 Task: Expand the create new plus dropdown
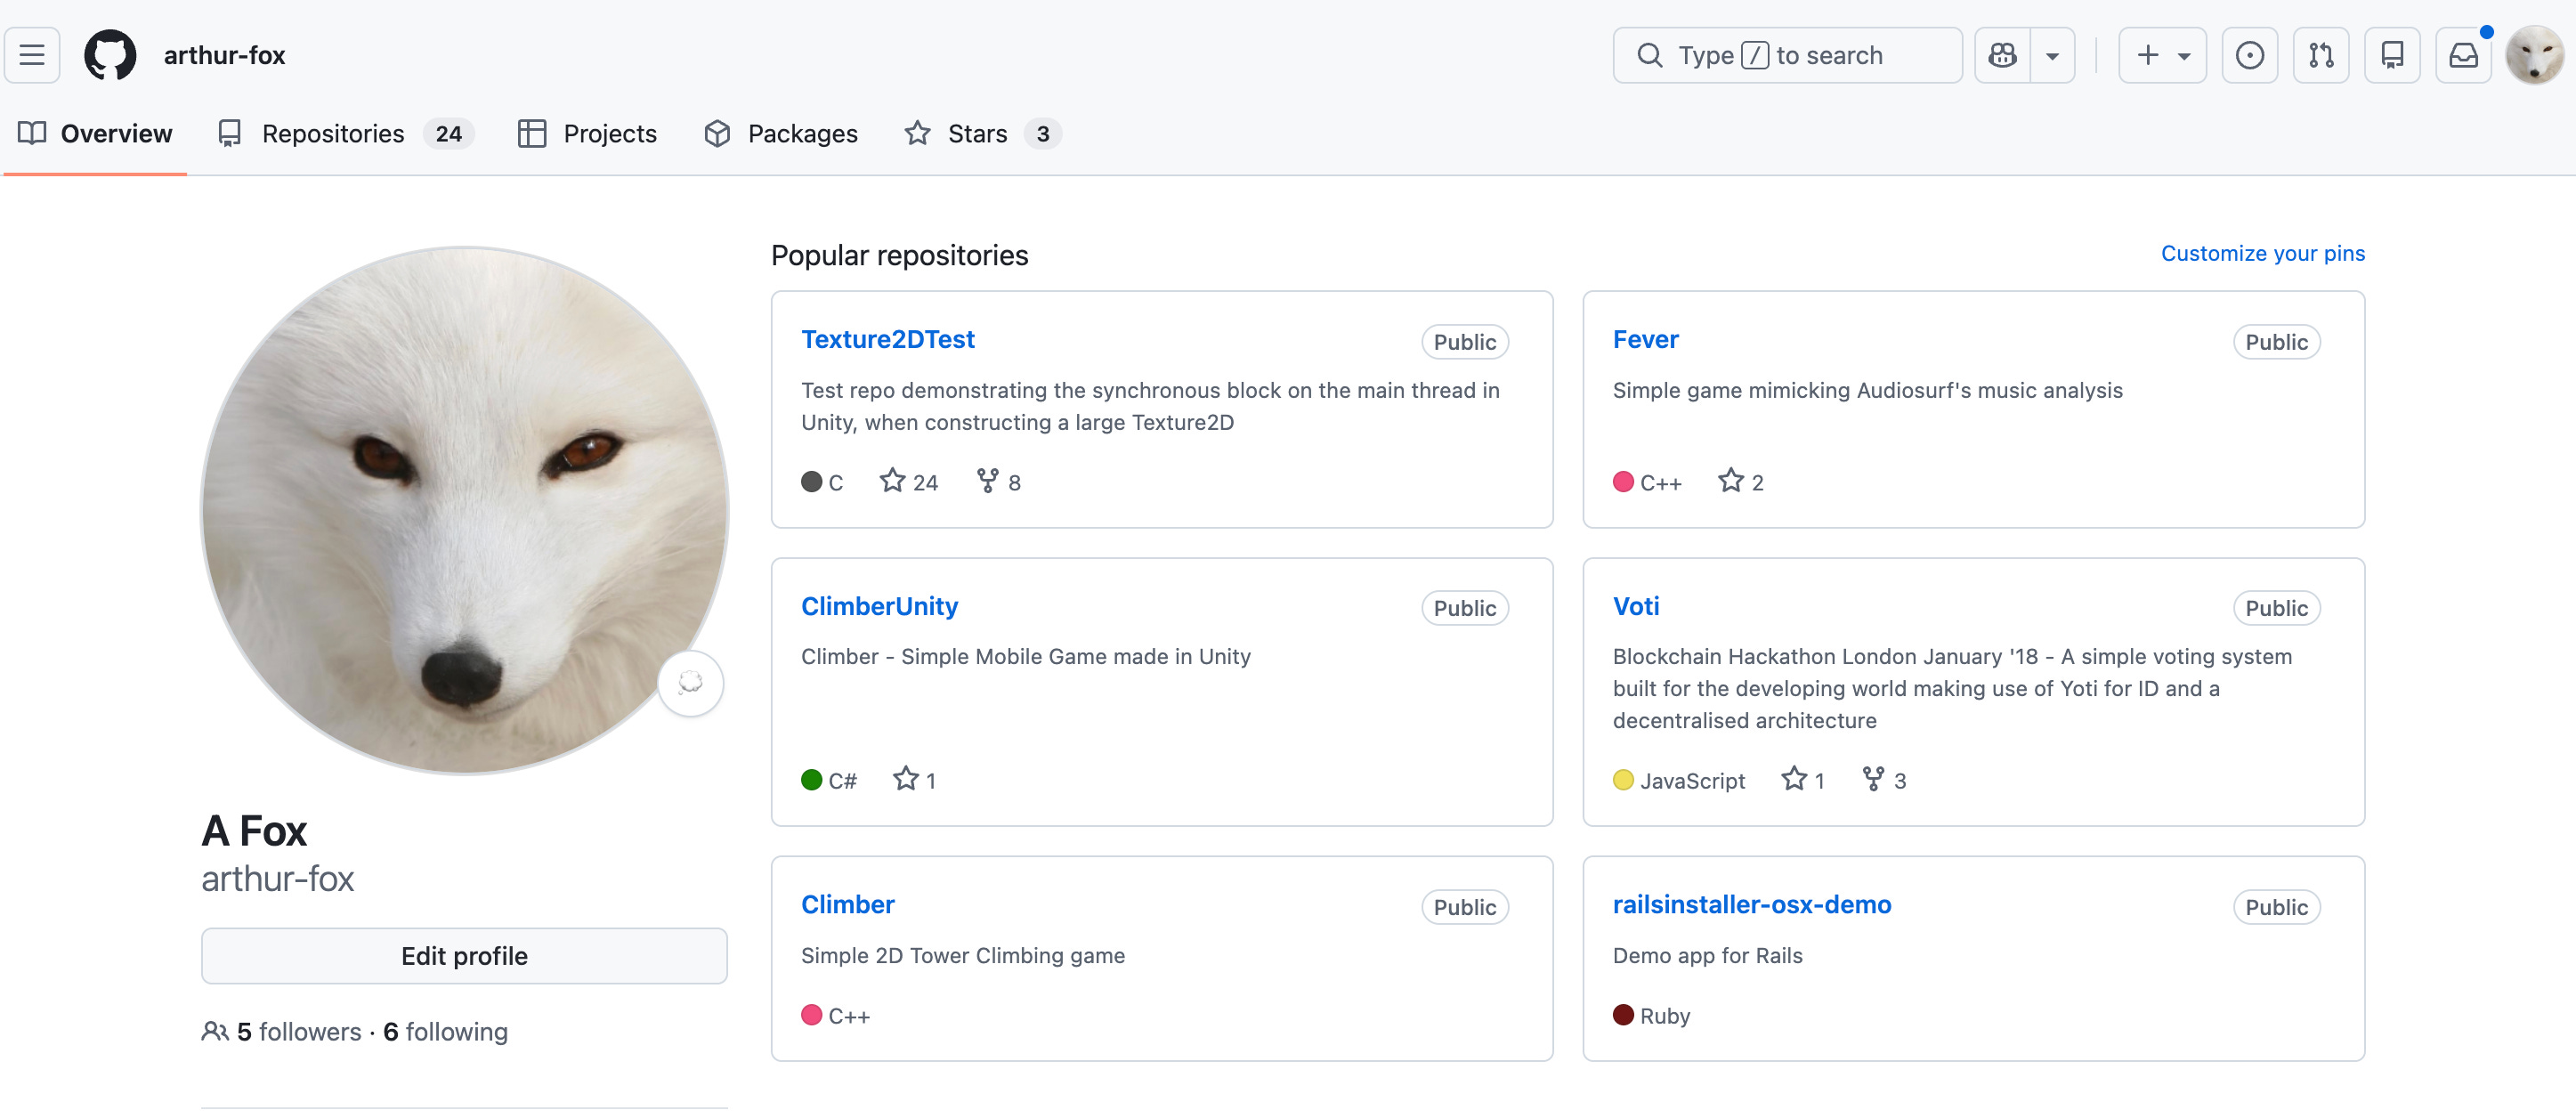coord(2162,55)
